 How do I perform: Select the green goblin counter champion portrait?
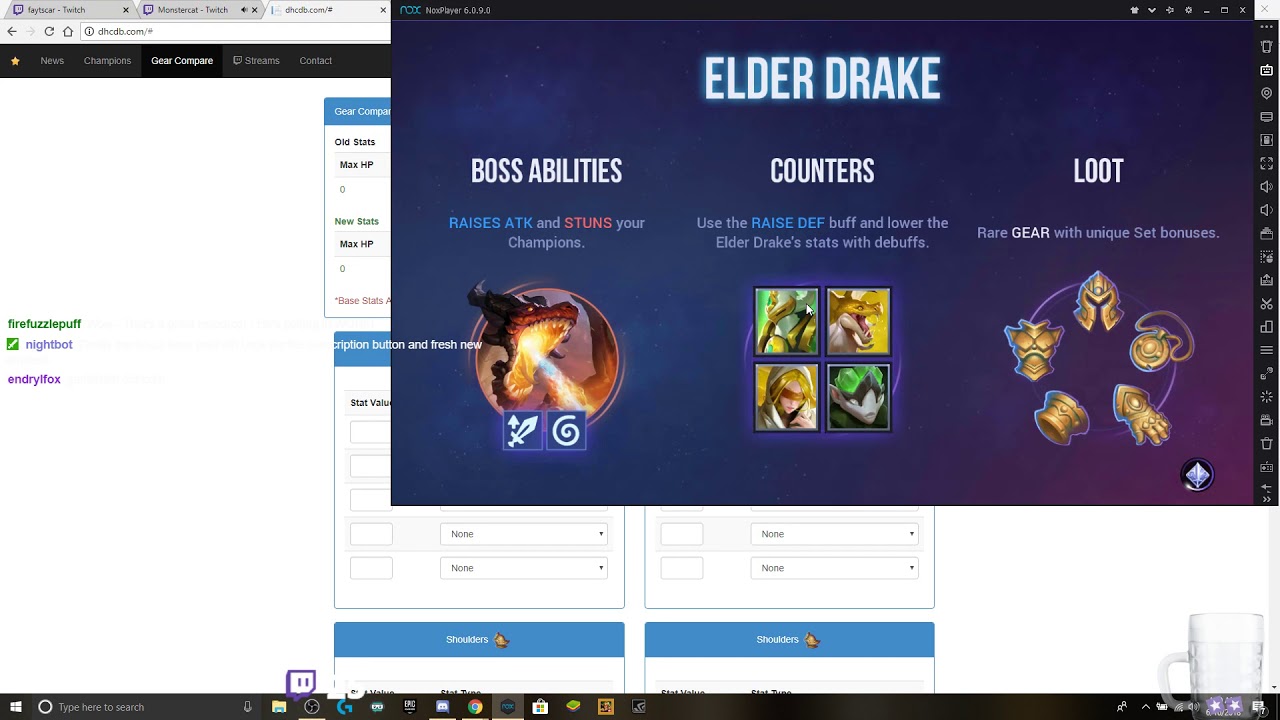coord(858,397)
